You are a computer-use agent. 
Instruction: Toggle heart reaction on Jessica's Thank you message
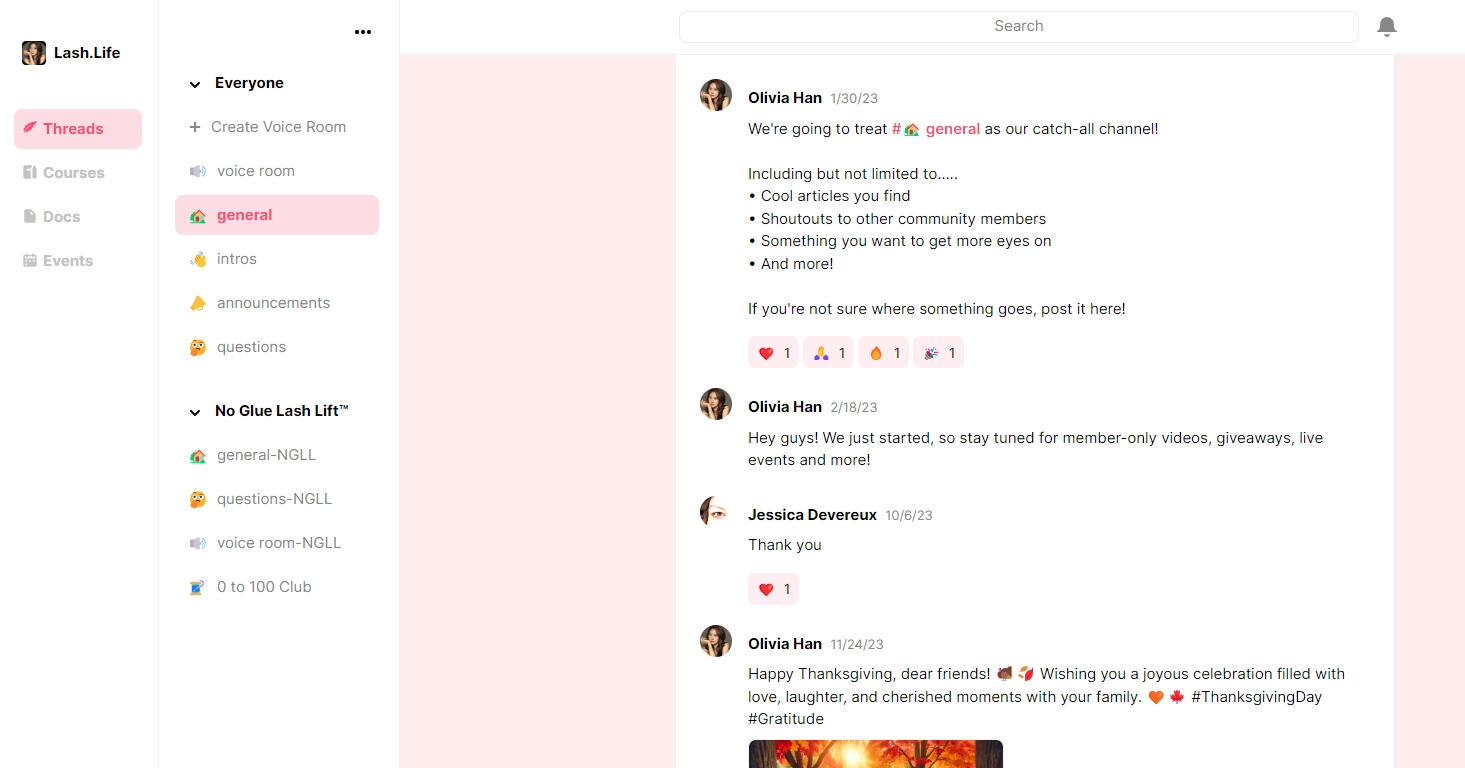coord(773,589)
